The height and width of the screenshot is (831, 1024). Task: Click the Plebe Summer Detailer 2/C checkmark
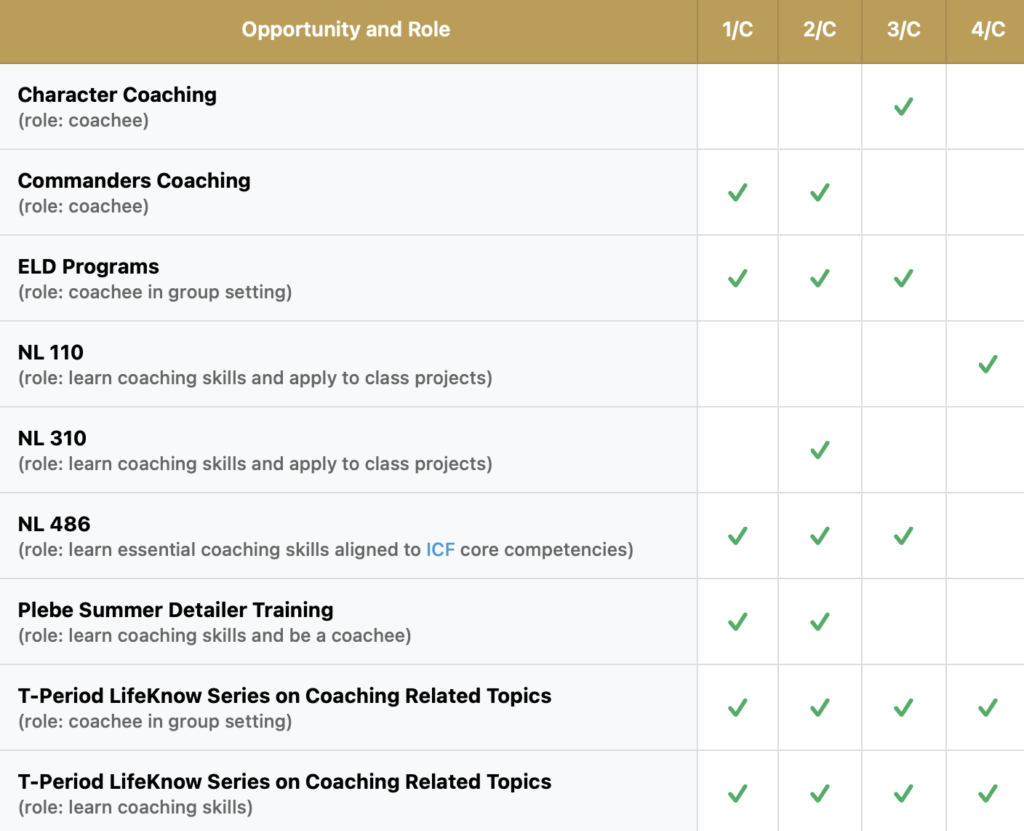pyautogui.click(x=819, y=622)
